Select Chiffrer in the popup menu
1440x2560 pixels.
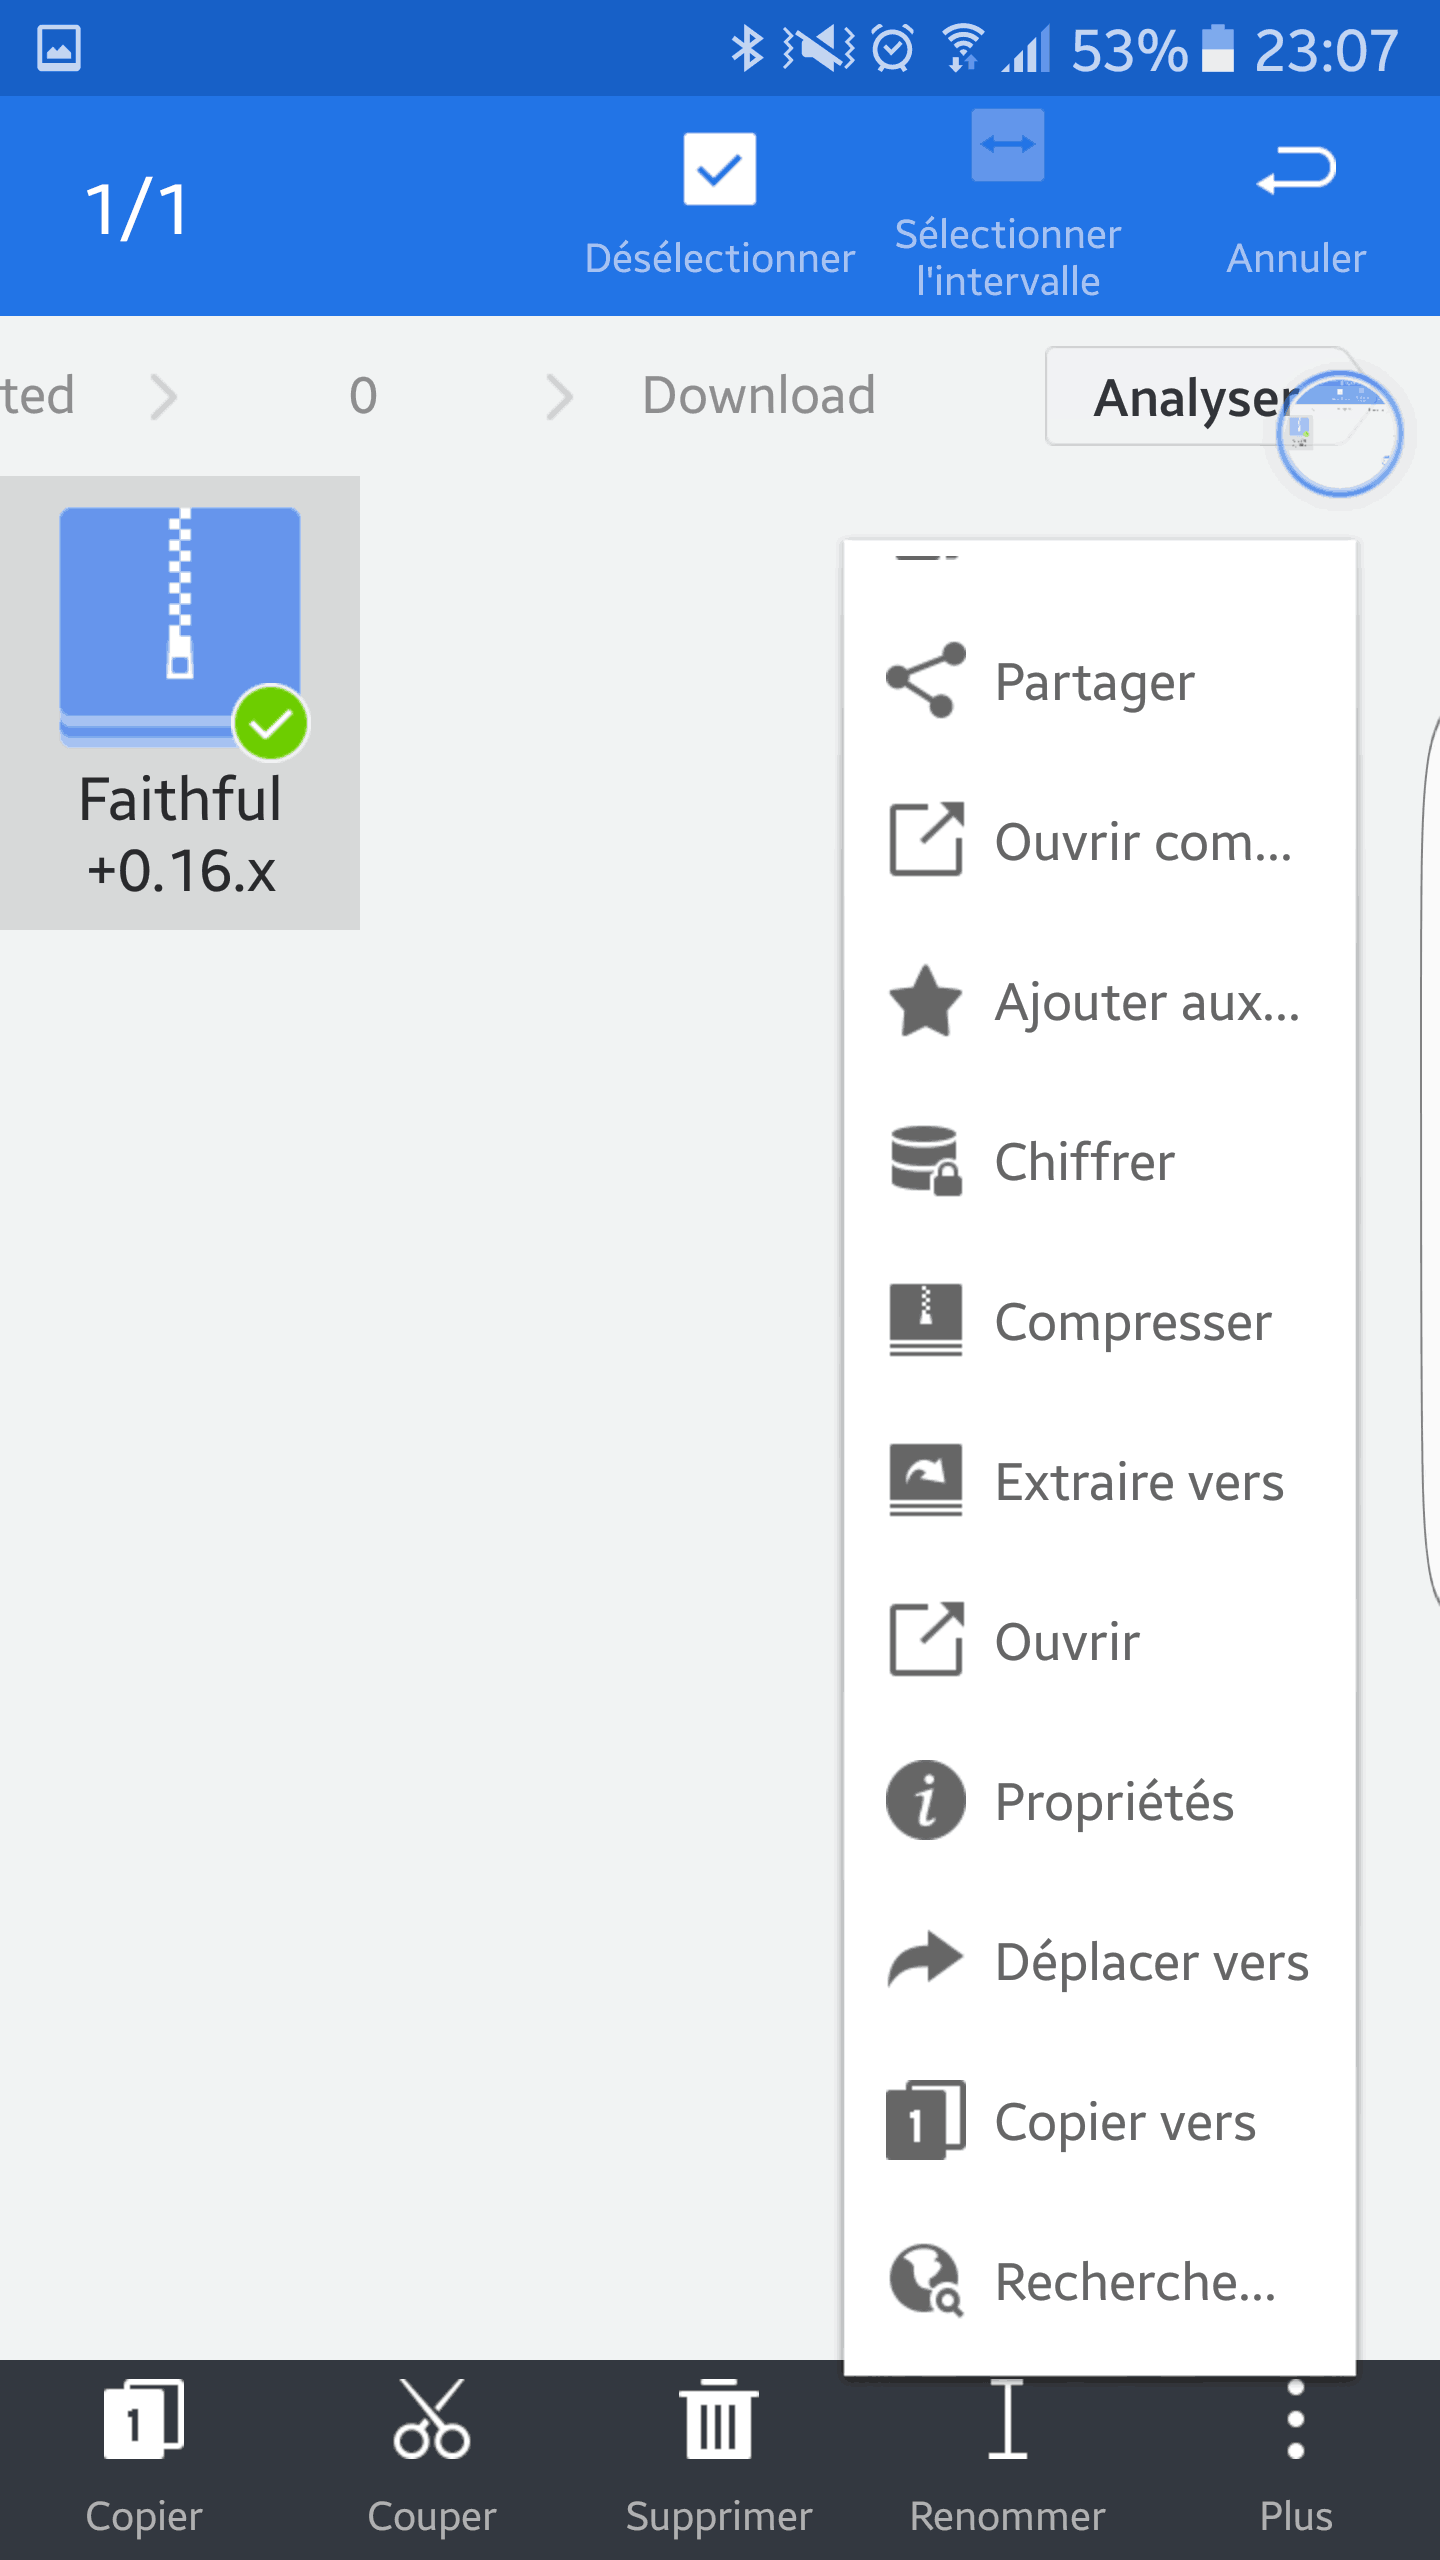pyautogui.click(x=1085, y=1162)
